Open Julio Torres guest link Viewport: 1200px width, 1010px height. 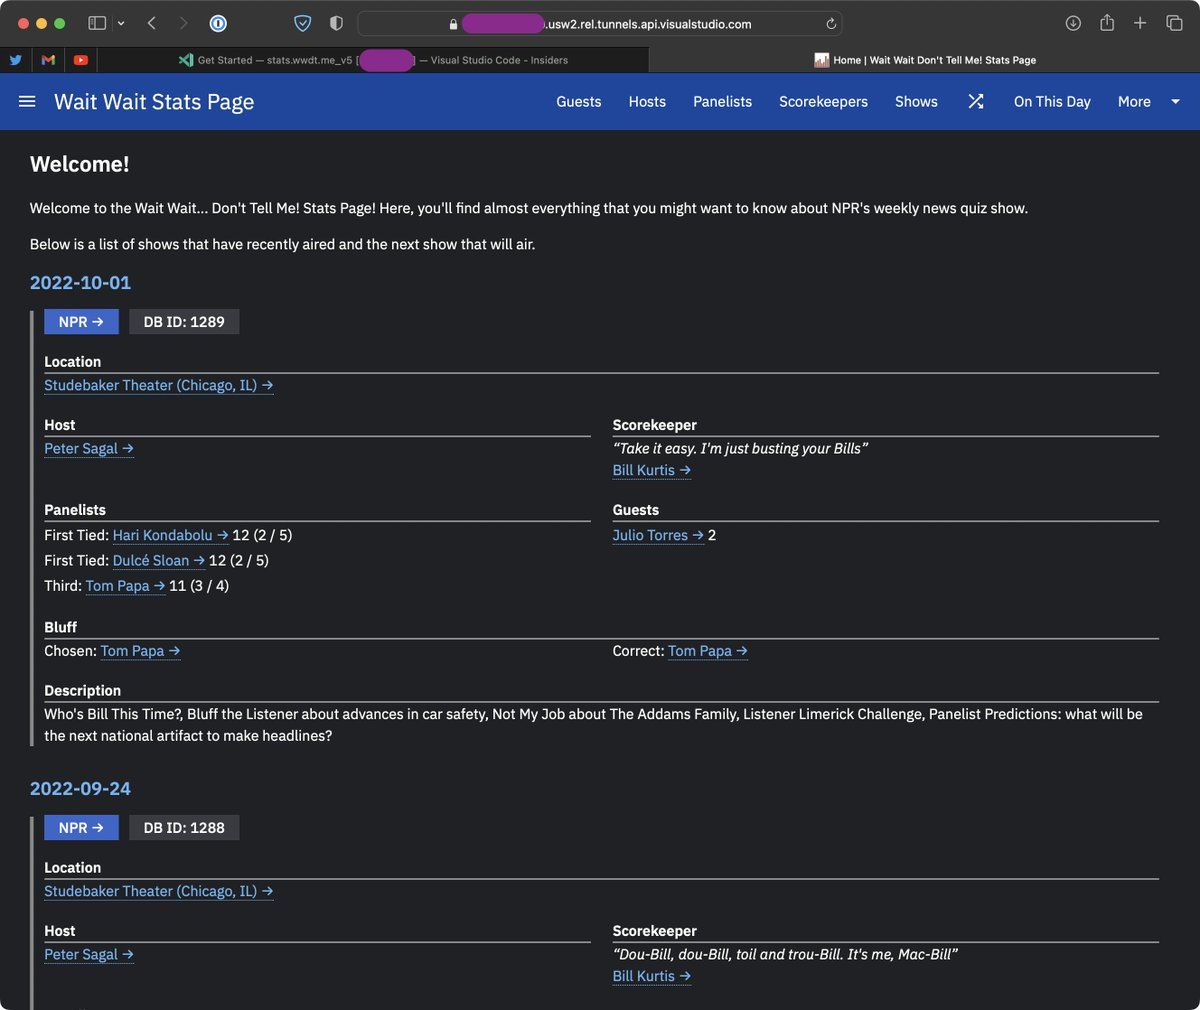click(x=658, y=536)
